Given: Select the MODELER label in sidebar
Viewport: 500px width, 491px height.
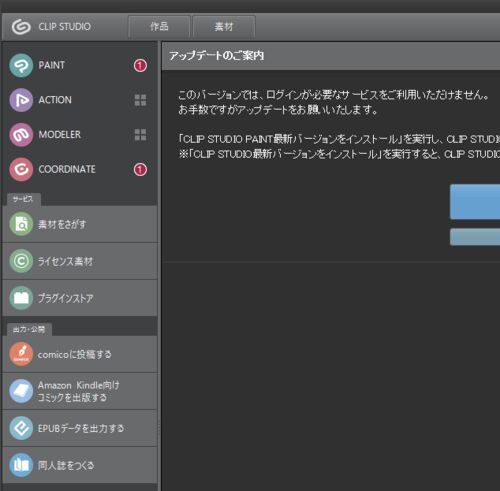Looking at the screenshot, I should click(60, 135).
